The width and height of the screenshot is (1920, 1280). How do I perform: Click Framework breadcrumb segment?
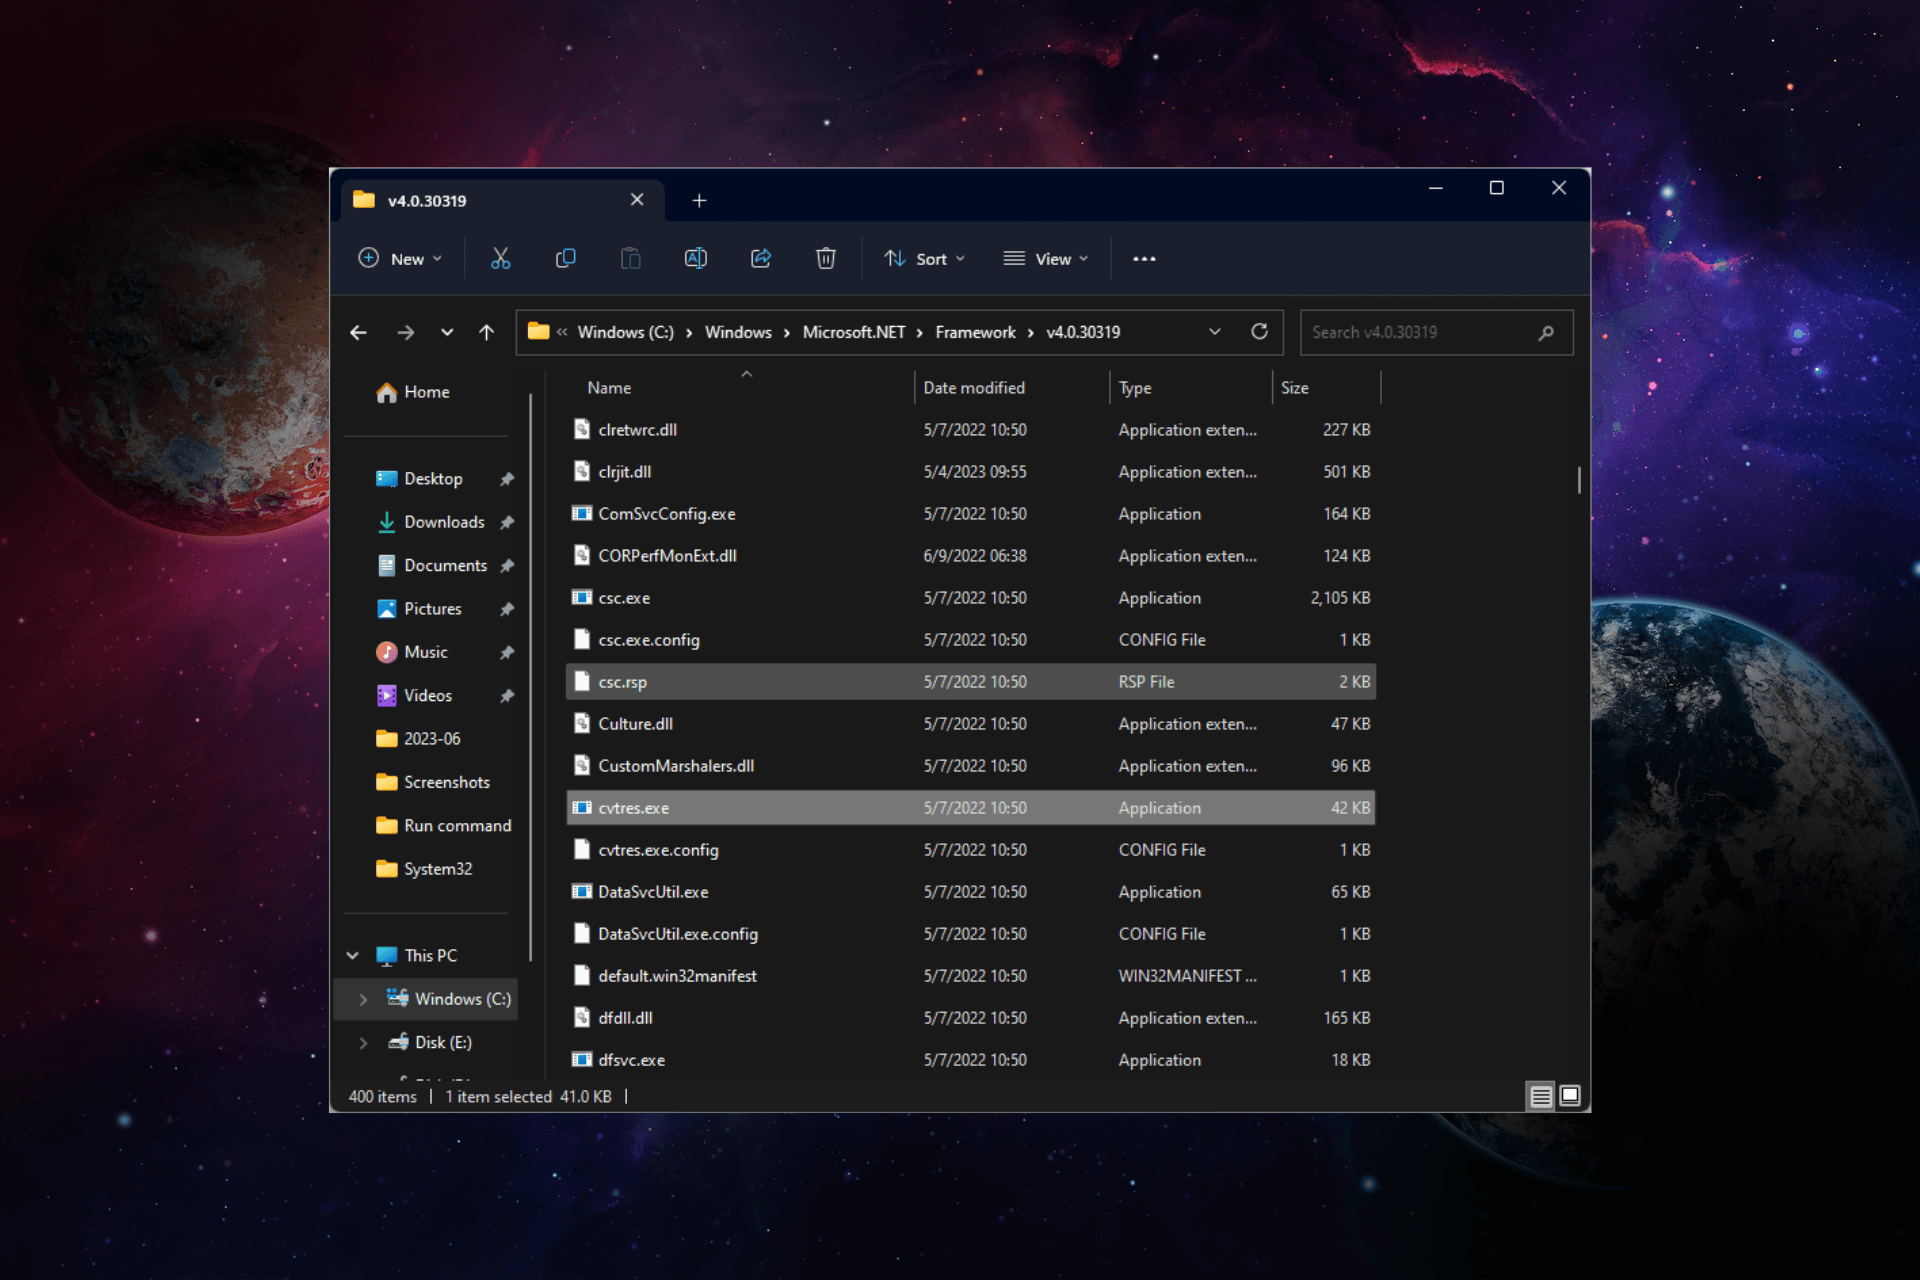point(975,332)
